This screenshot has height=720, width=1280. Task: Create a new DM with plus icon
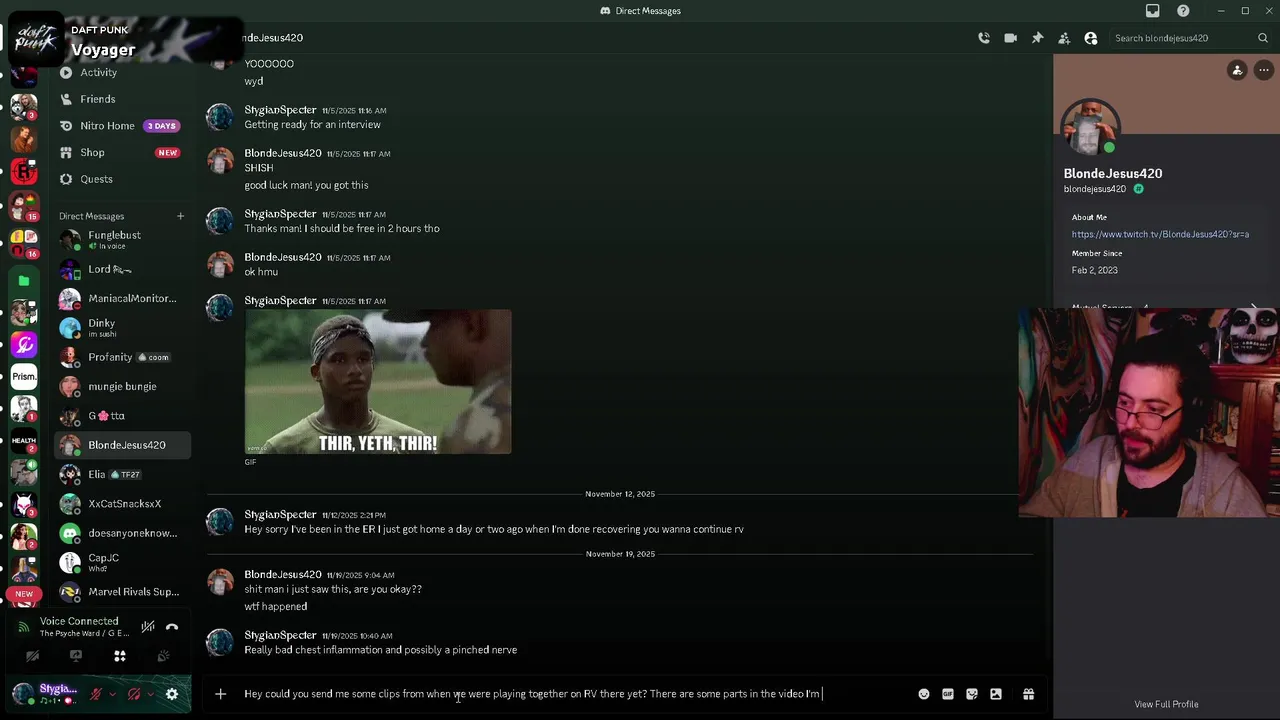click(181, 216)
